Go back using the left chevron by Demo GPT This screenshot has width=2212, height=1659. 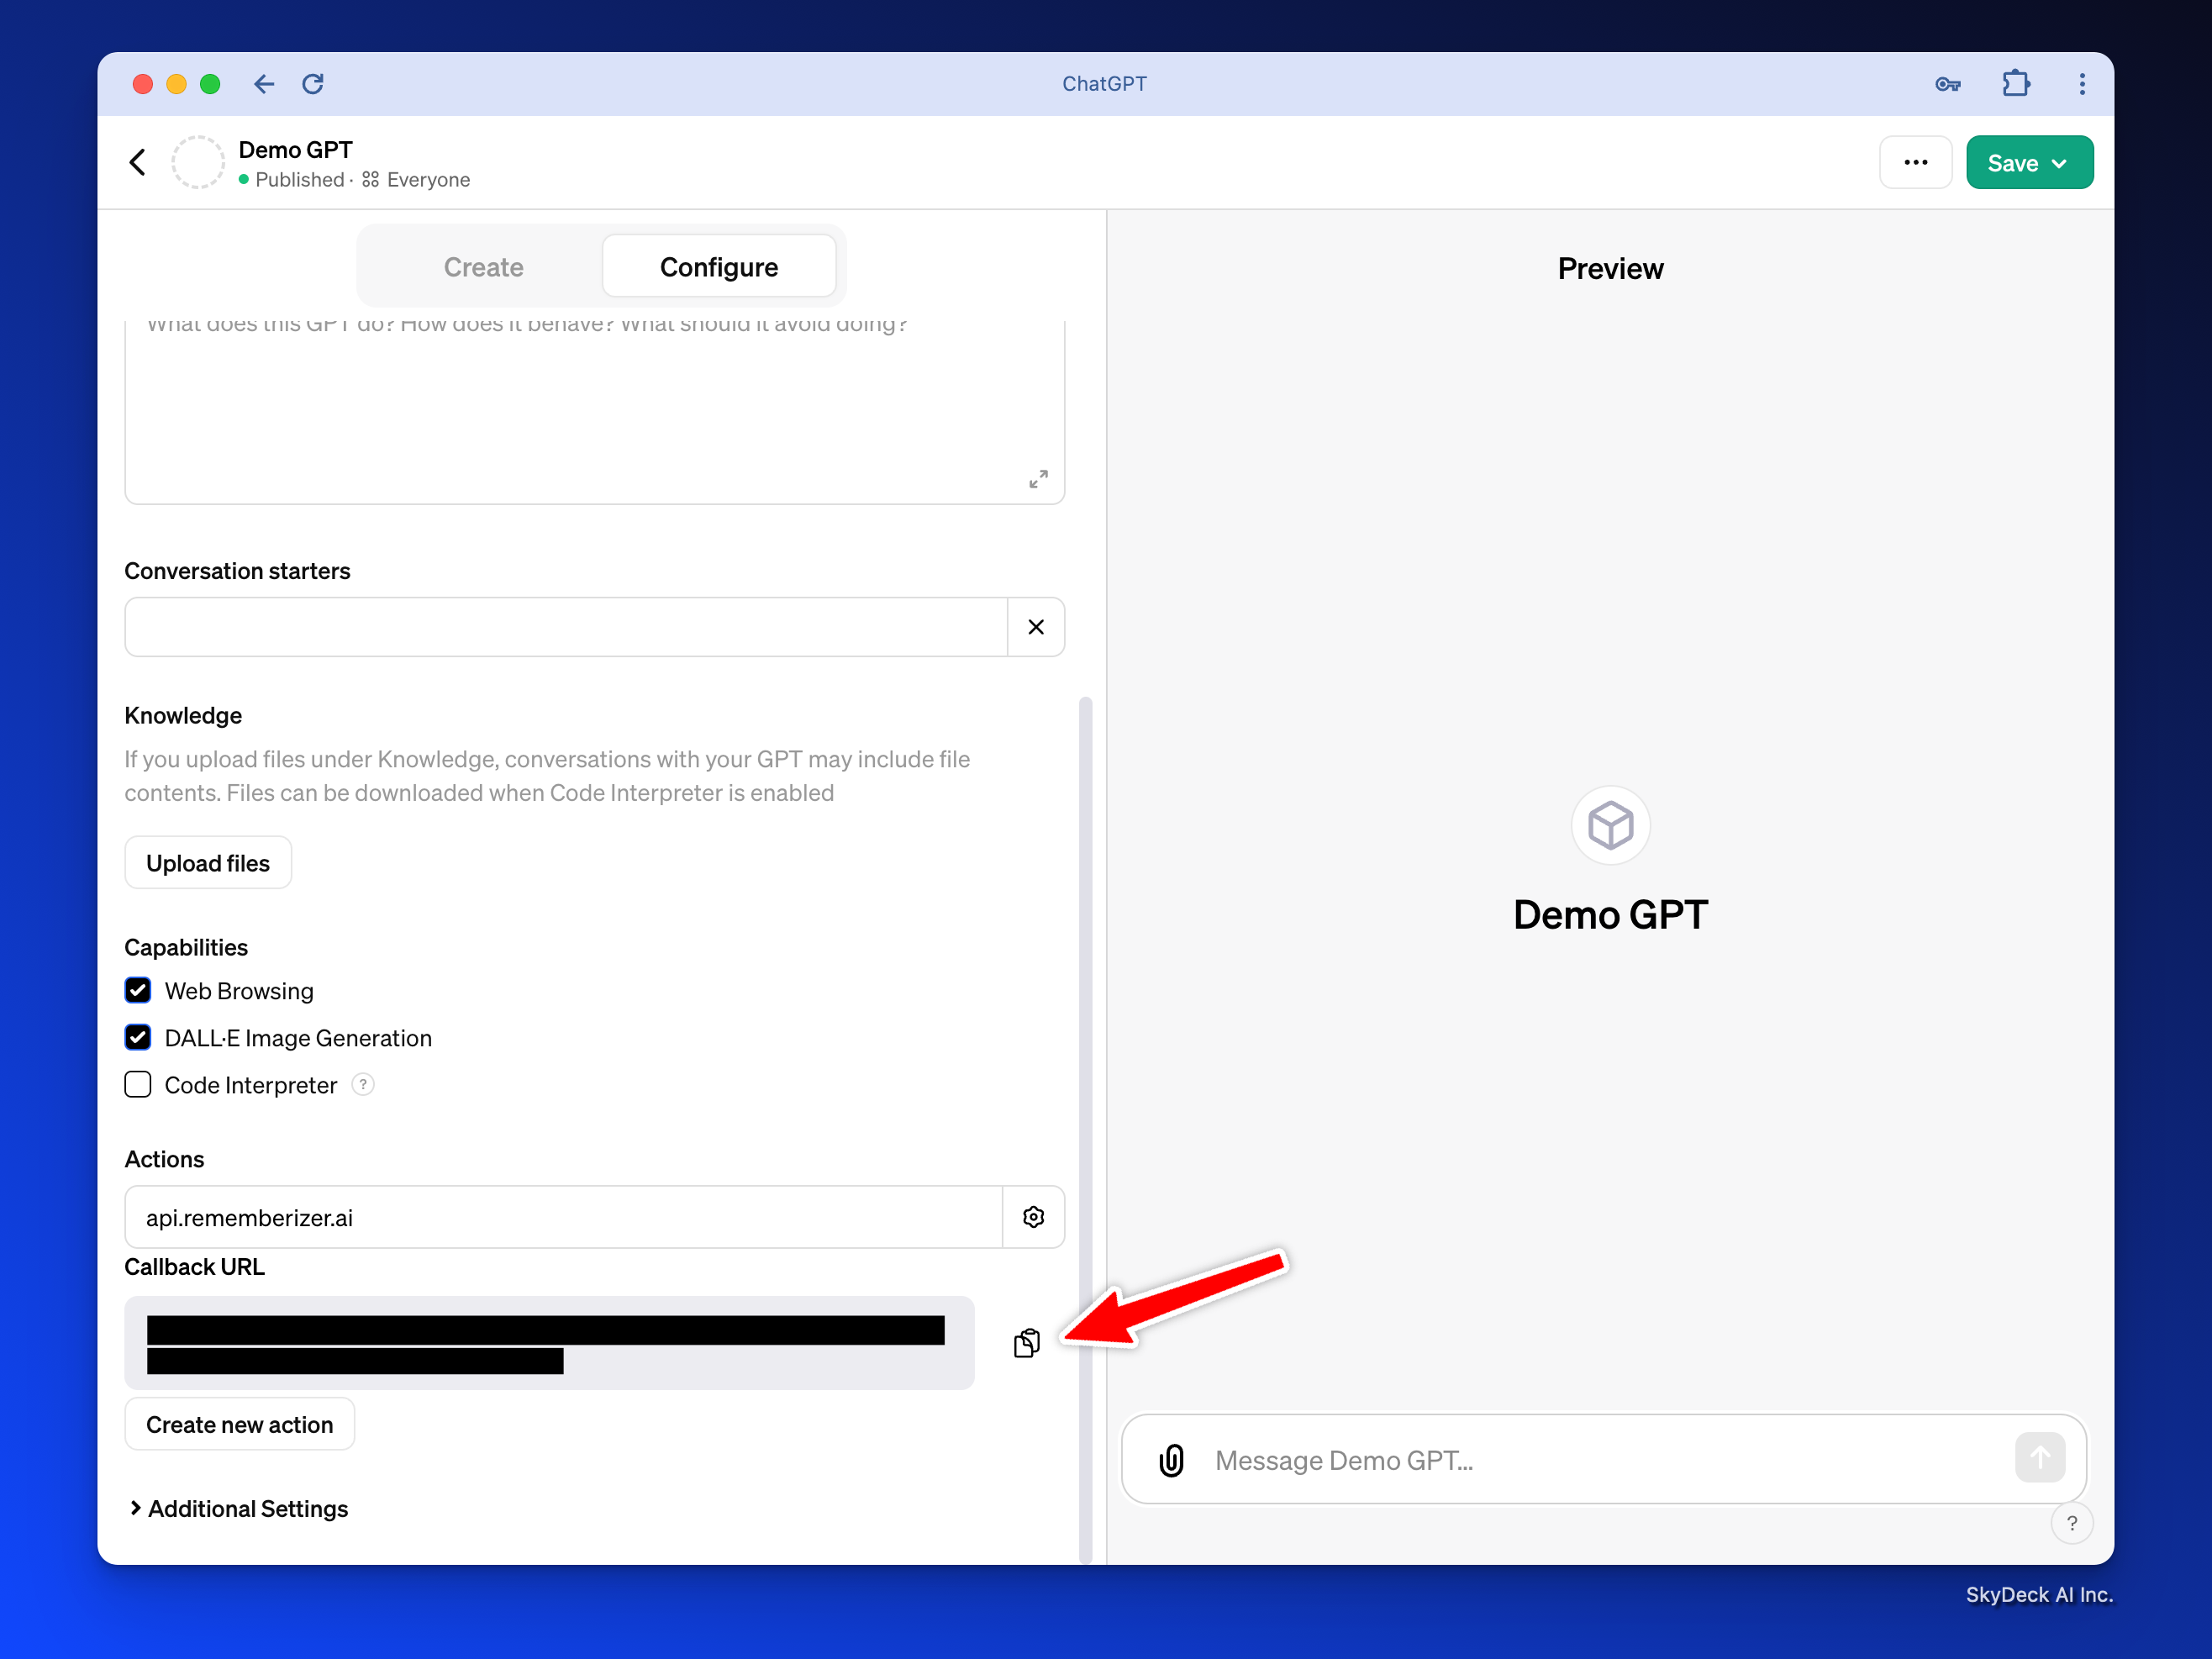(138, 162)
